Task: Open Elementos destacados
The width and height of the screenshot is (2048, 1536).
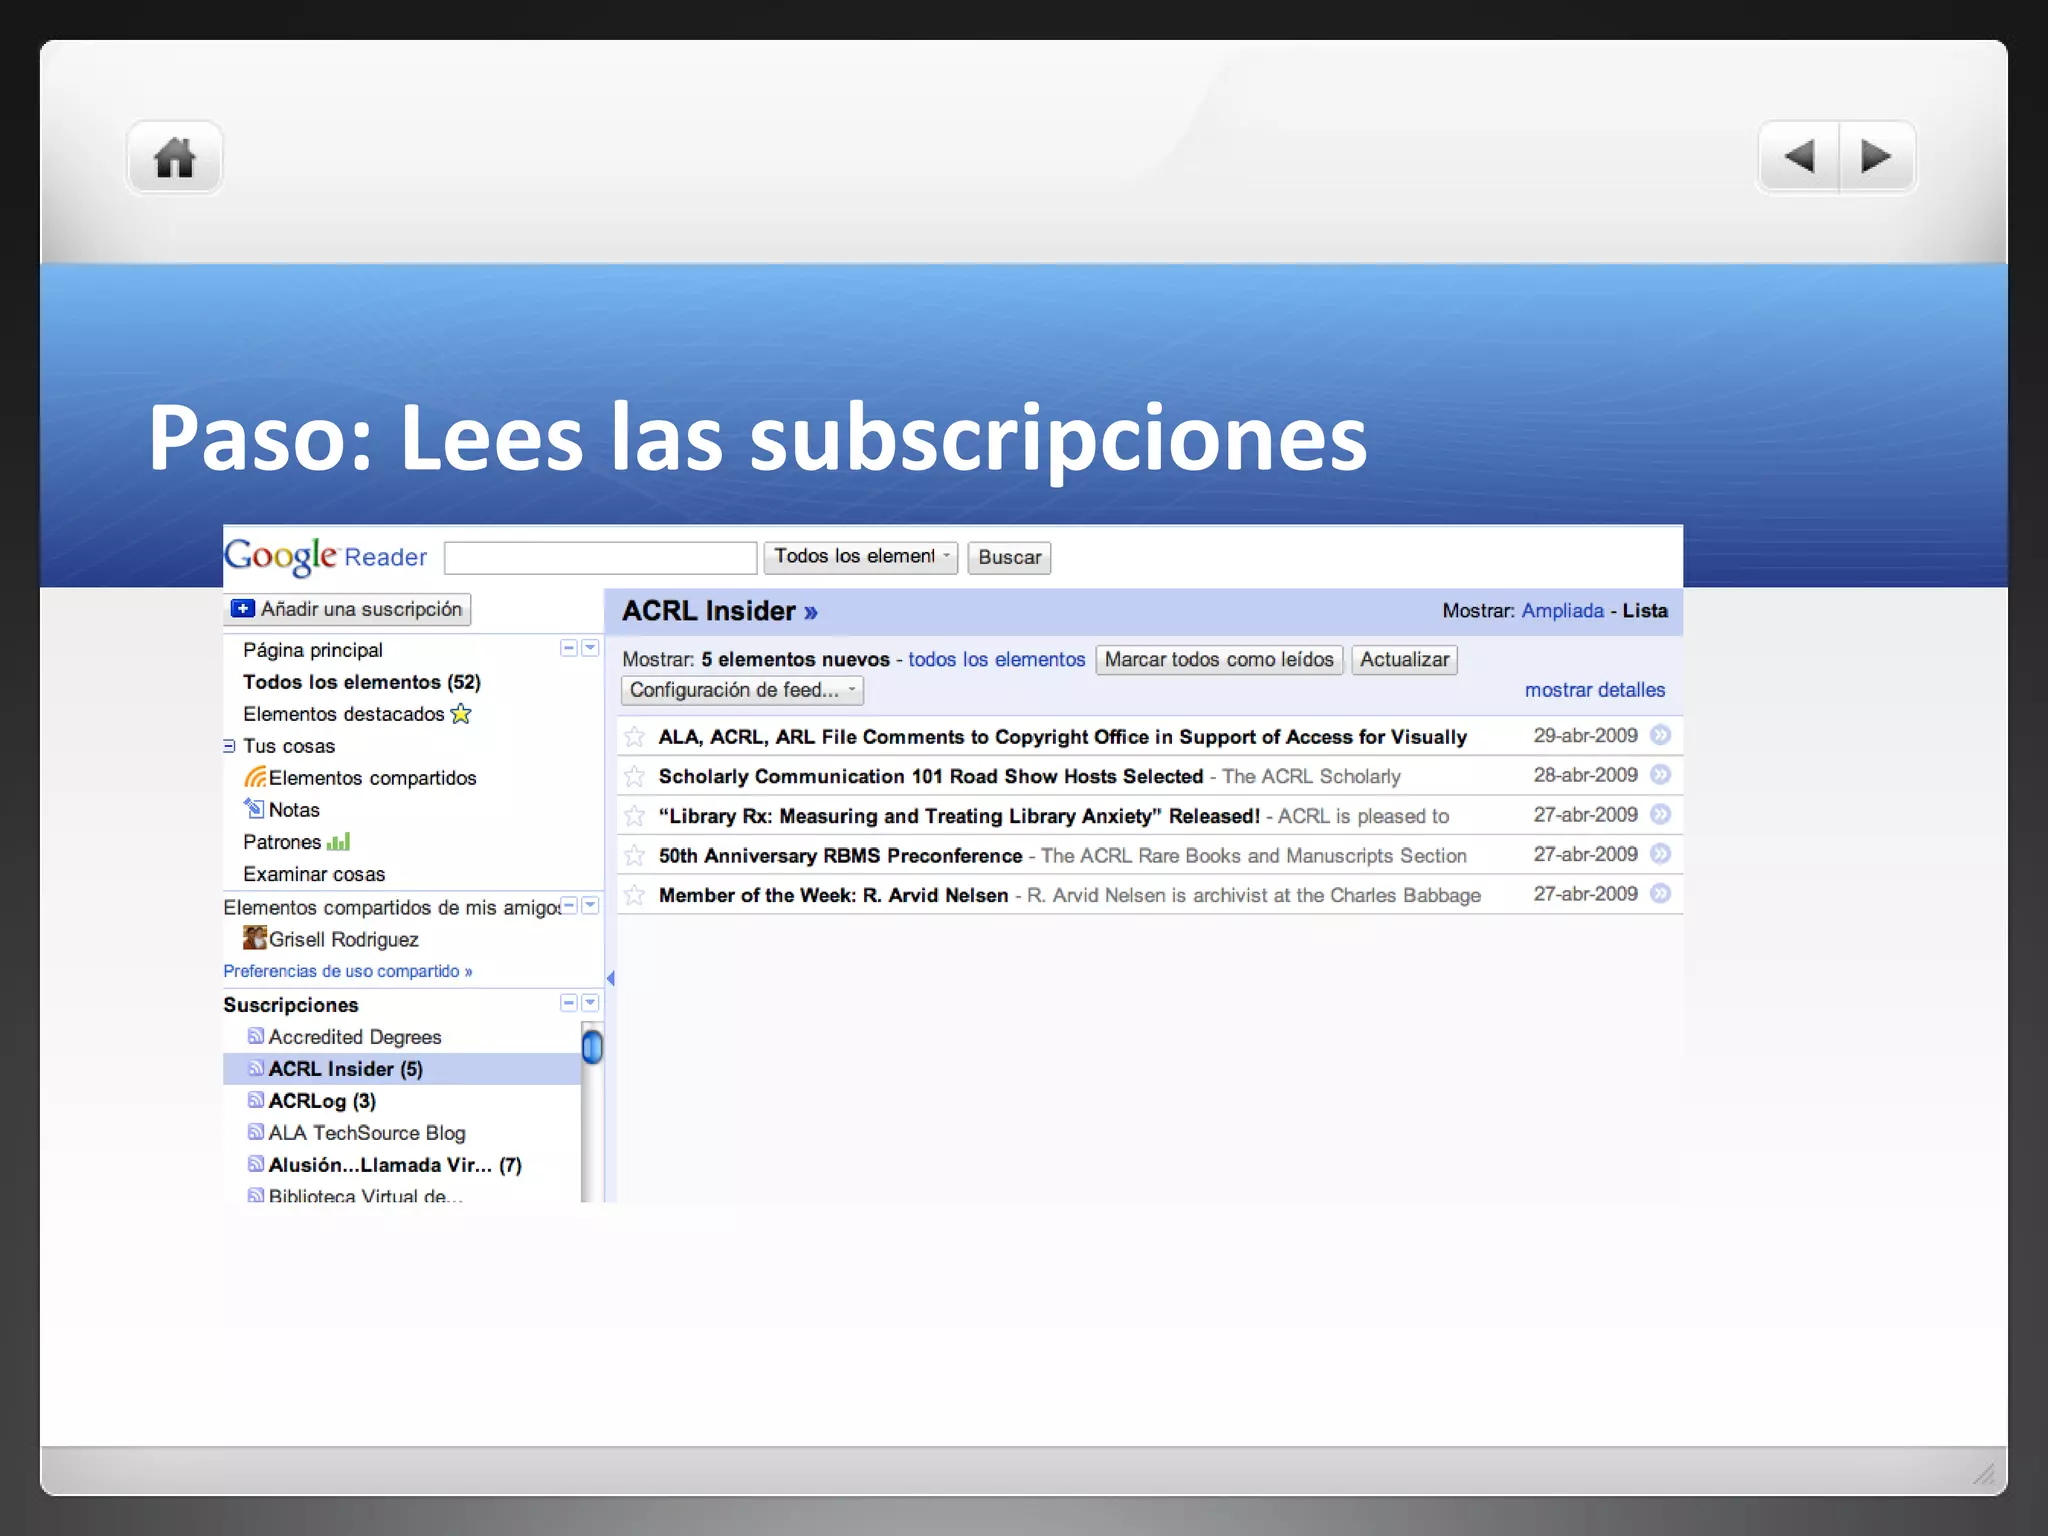Action: click(x=344, y=714)
